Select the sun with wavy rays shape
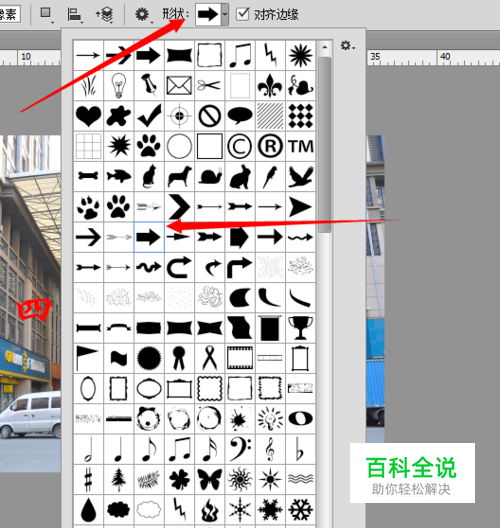 pos(240,480)
